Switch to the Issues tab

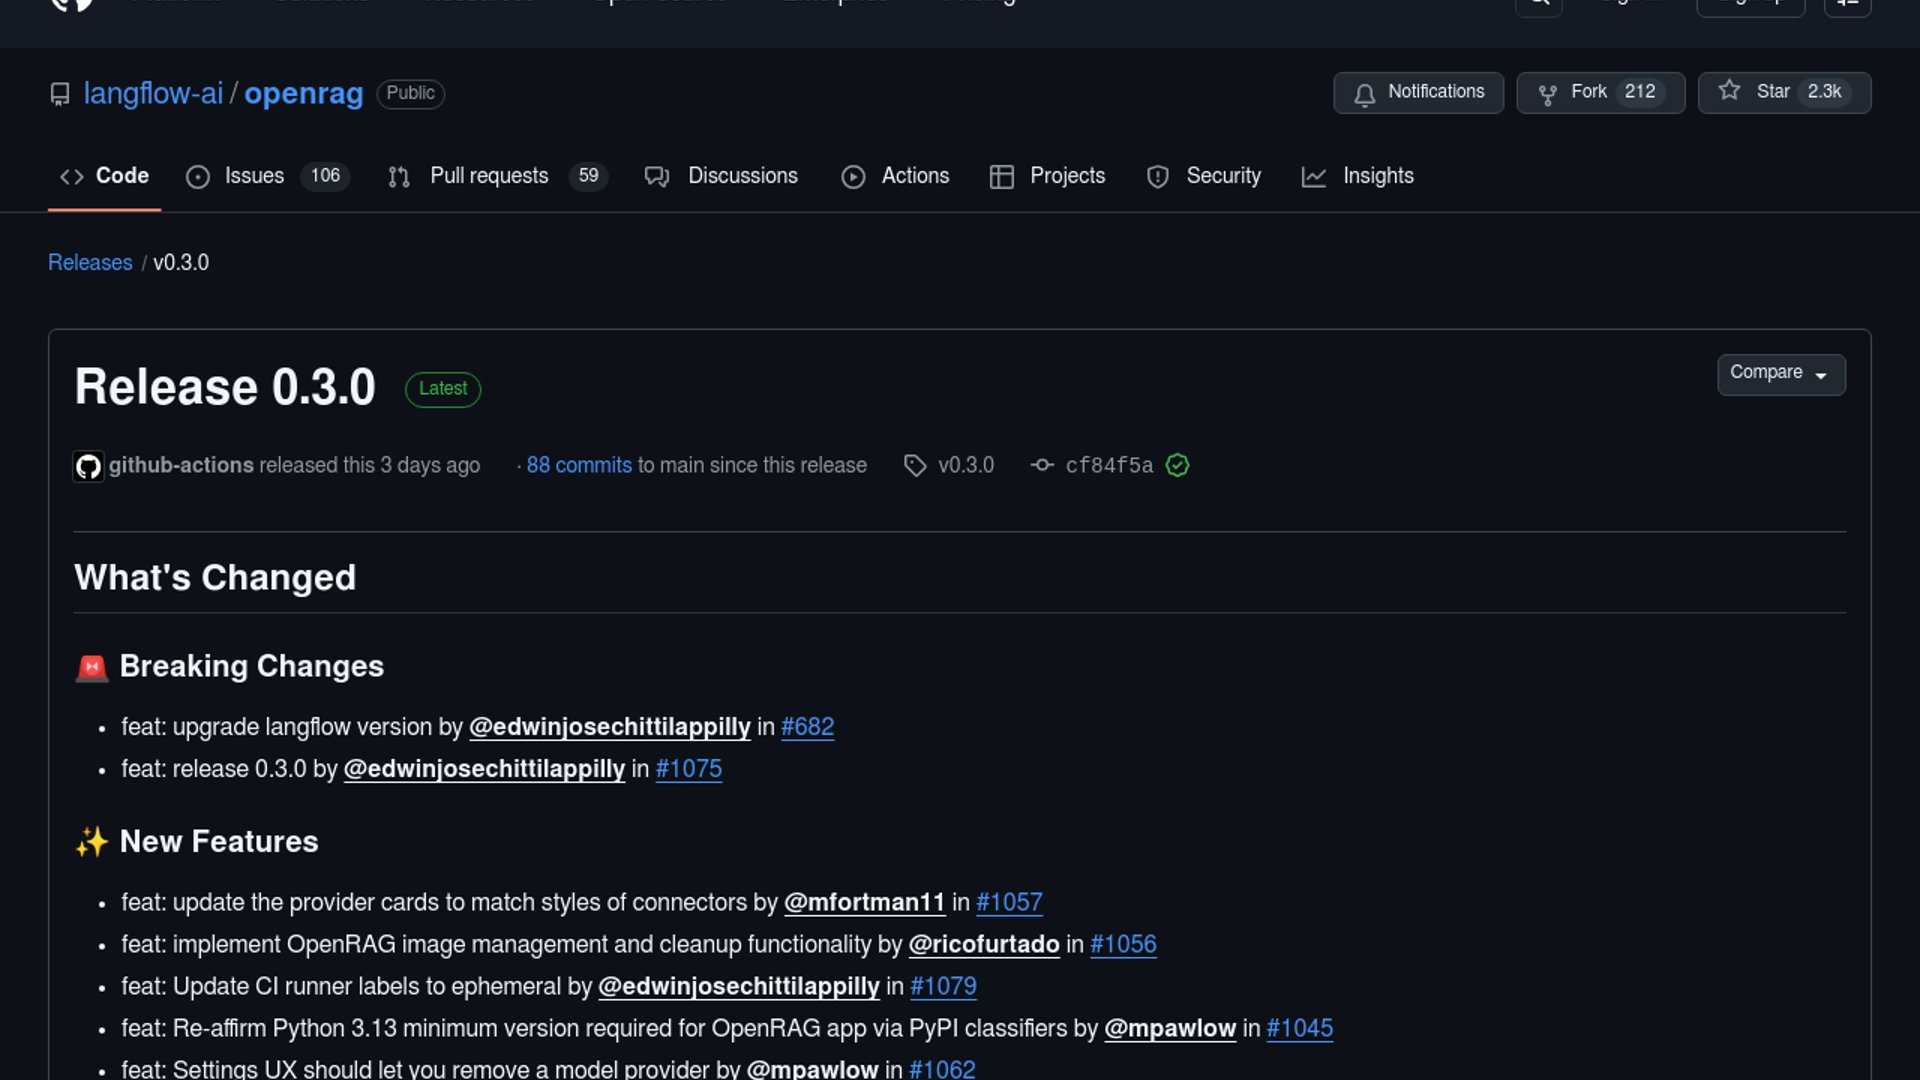click(x=254, y=177)
